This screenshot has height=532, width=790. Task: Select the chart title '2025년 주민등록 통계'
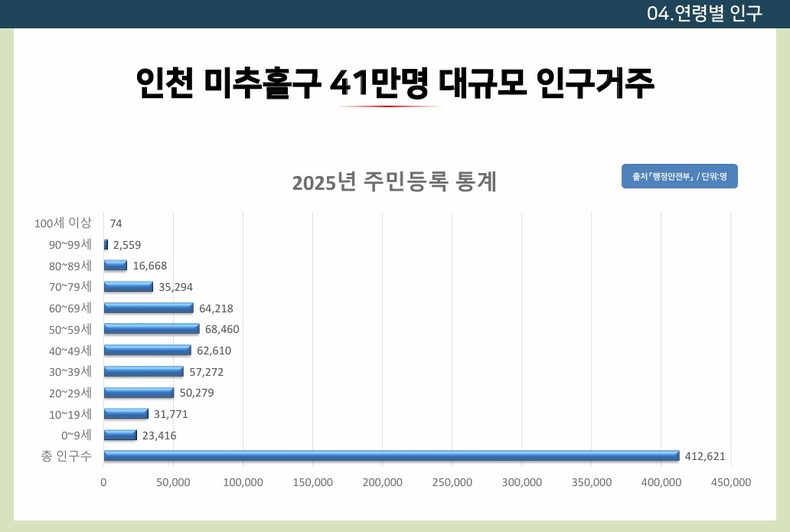click(x=394, y=183)
